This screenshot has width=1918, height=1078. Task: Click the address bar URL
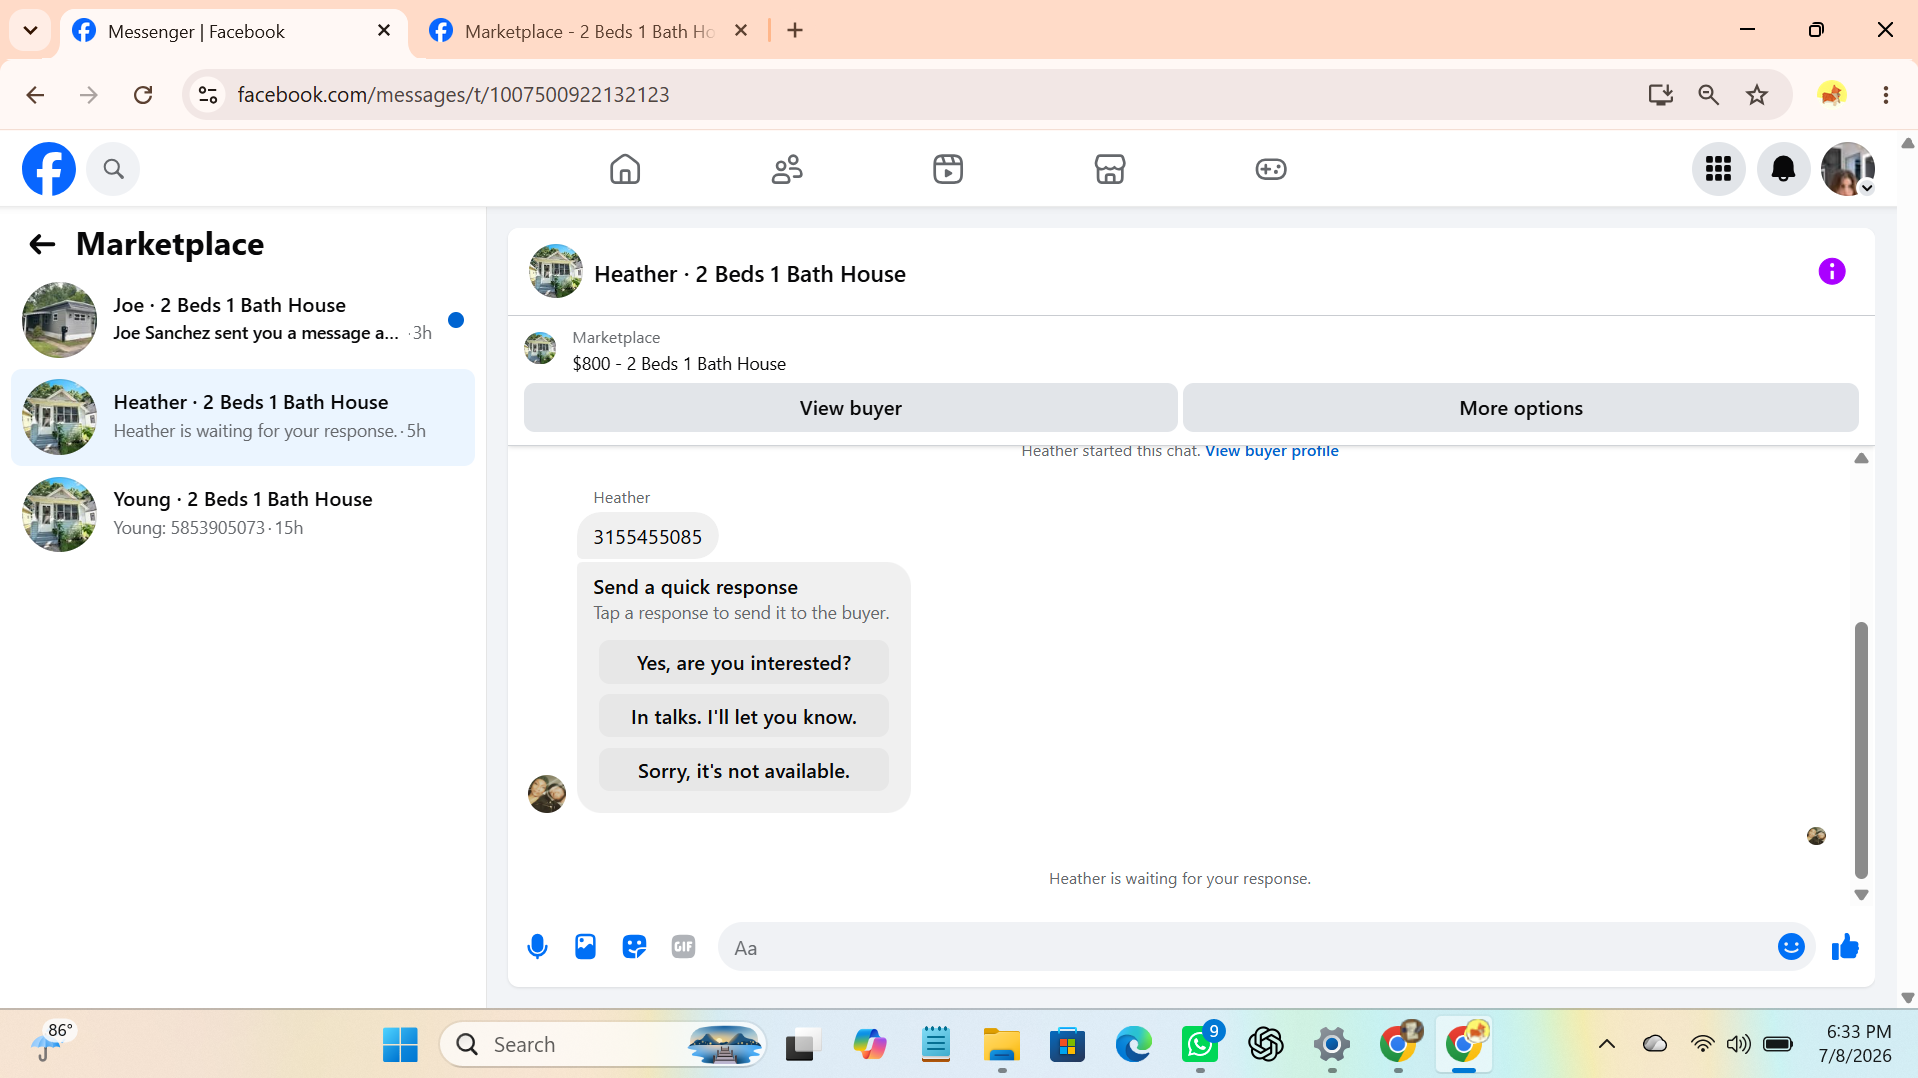[453, 95]
